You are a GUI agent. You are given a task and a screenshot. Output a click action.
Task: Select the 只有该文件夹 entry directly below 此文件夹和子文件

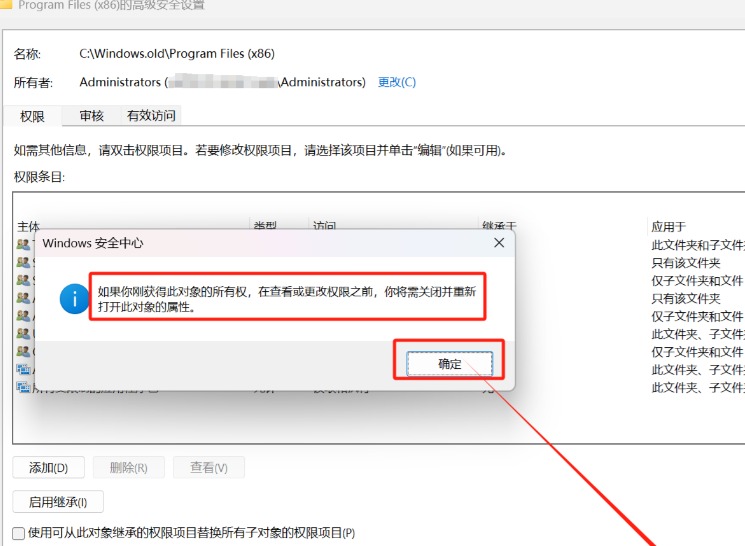tap(686, 263)
